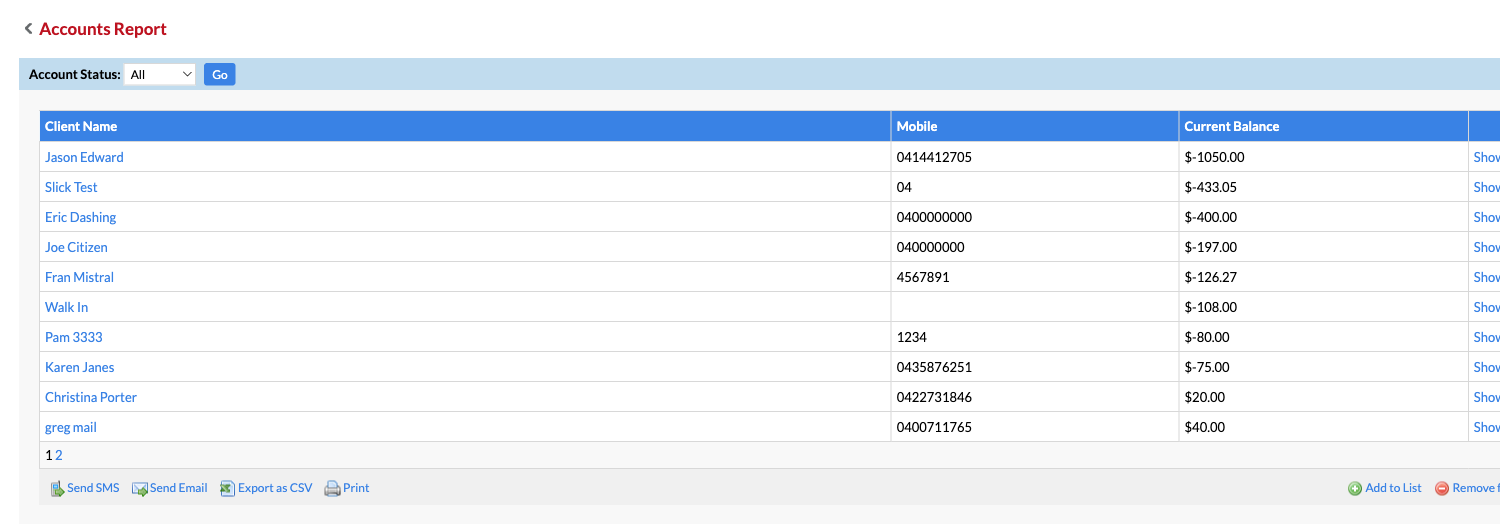Open the Accounts Report title link
Image resolution: width=1500 pixels, height=524 pixels.
(x=103, y=29)
